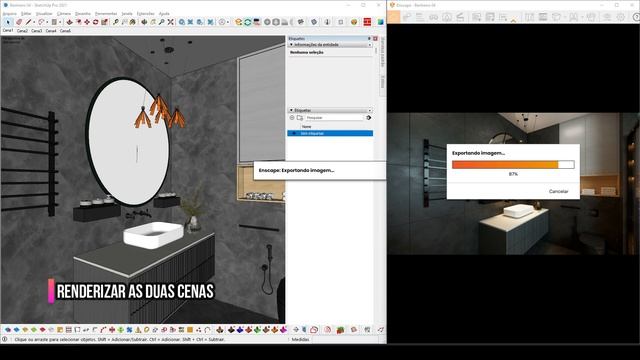The width and height of the screenshot is (640, 360).
Task: Click the Nome column header in tags
Action: (307, 127)
